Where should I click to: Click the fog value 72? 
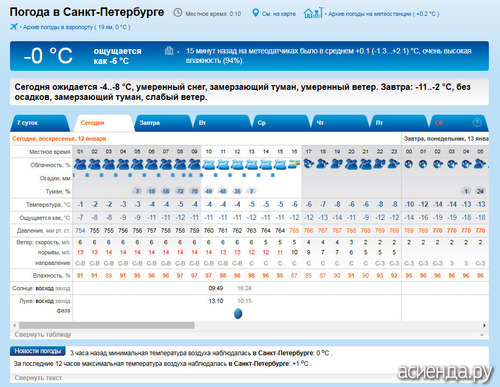180,191
